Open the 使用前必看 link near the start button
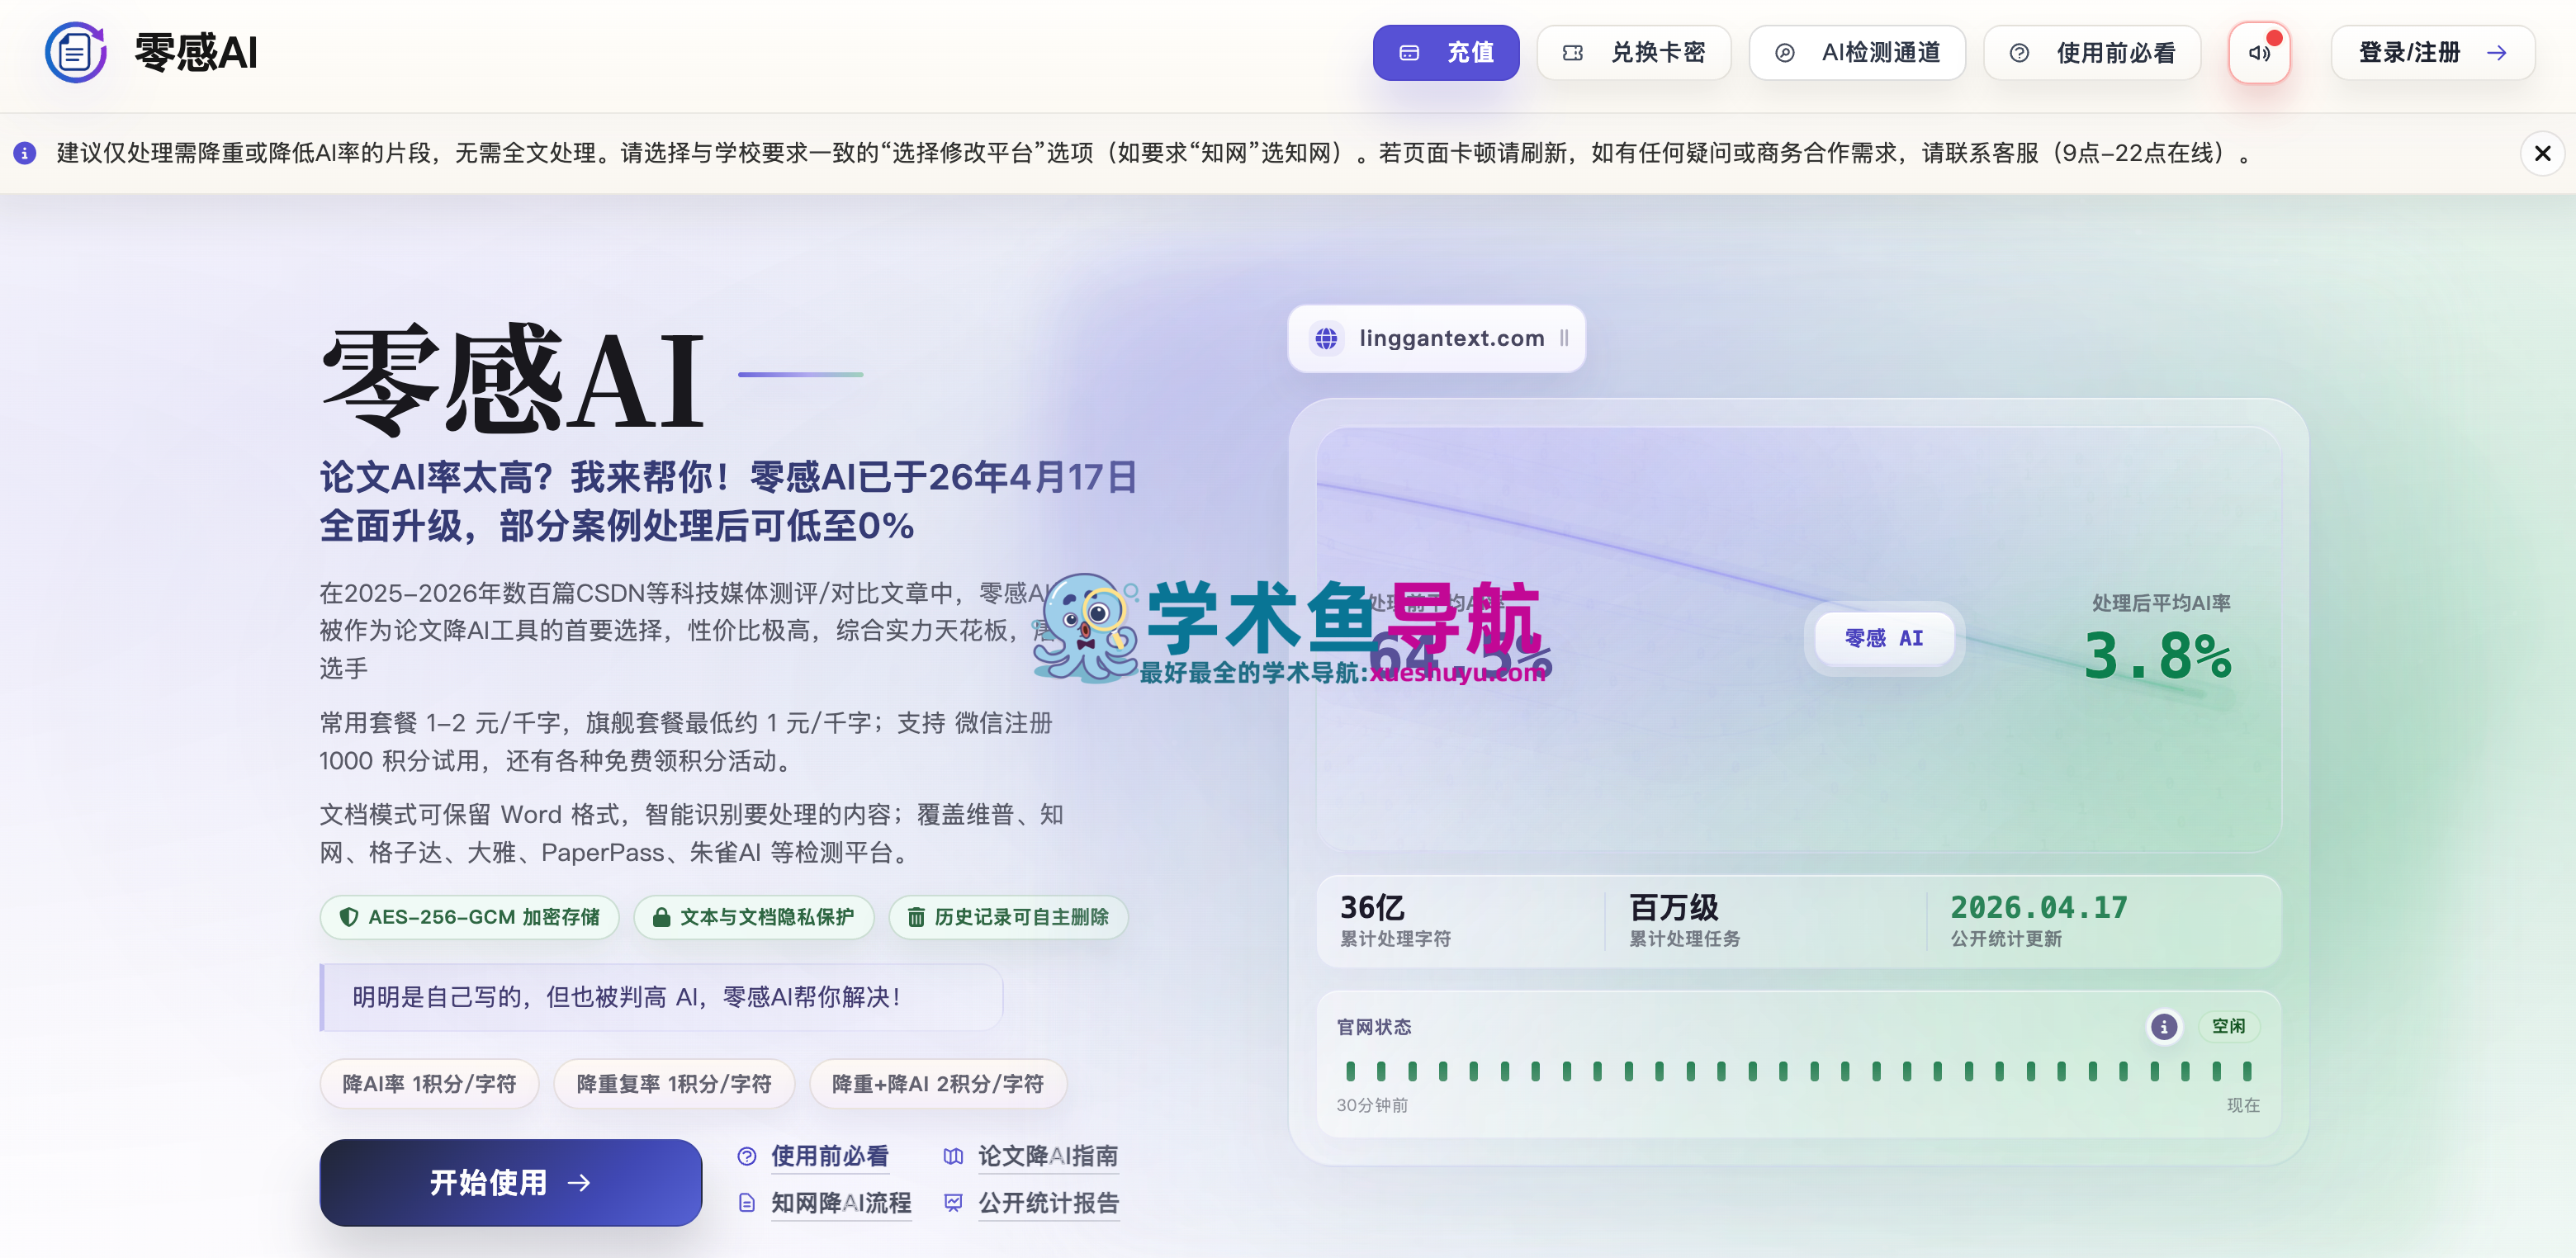The image size is (2576, 1258). (x=829, y=1157)
